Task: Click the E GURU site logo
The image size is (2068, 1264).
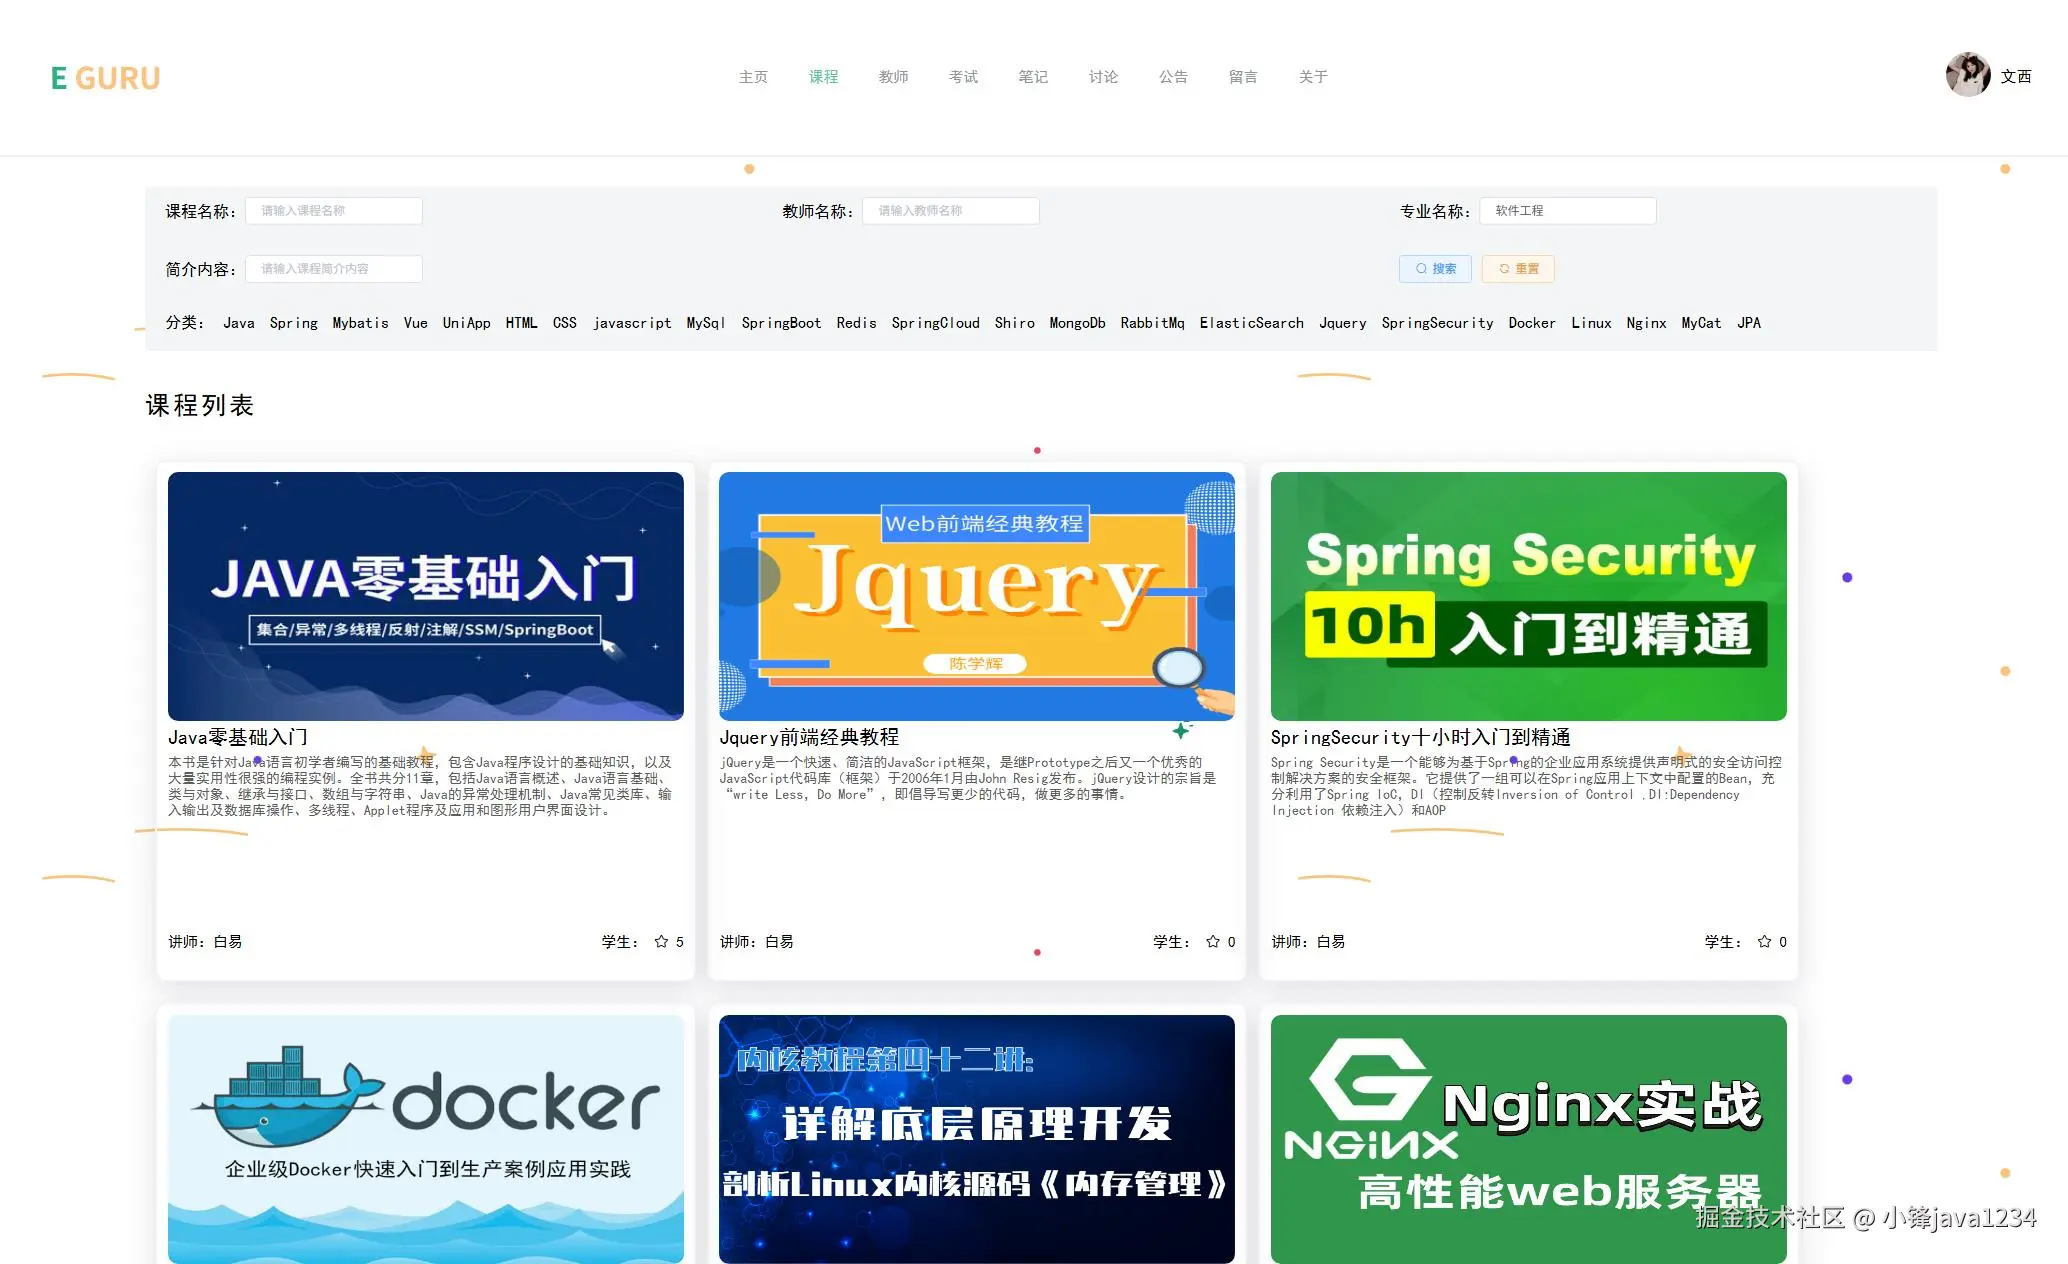Action: coord(104,77)
